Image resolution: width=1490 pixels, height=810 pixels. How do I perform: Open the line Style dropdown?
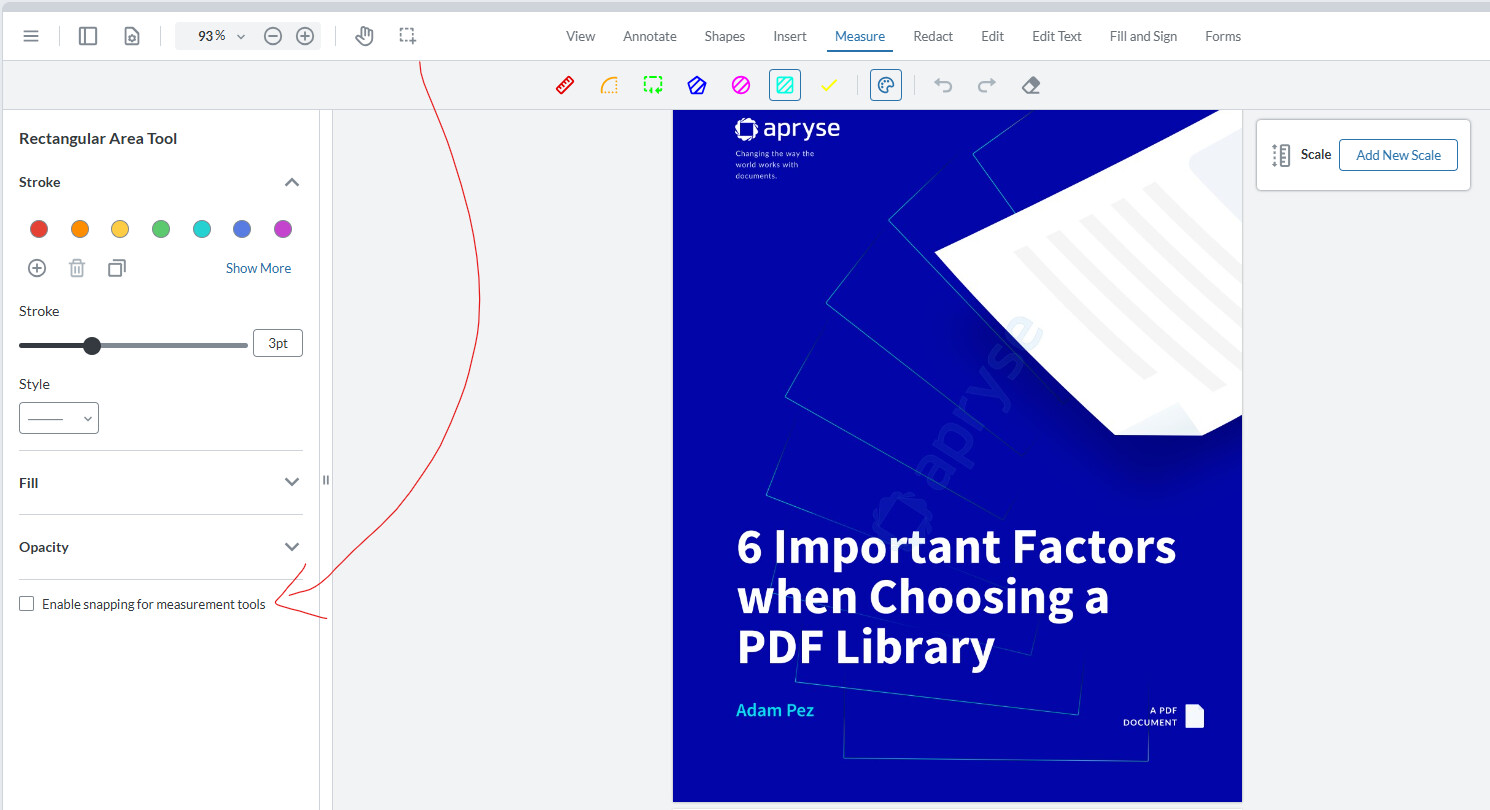point(59,418)
